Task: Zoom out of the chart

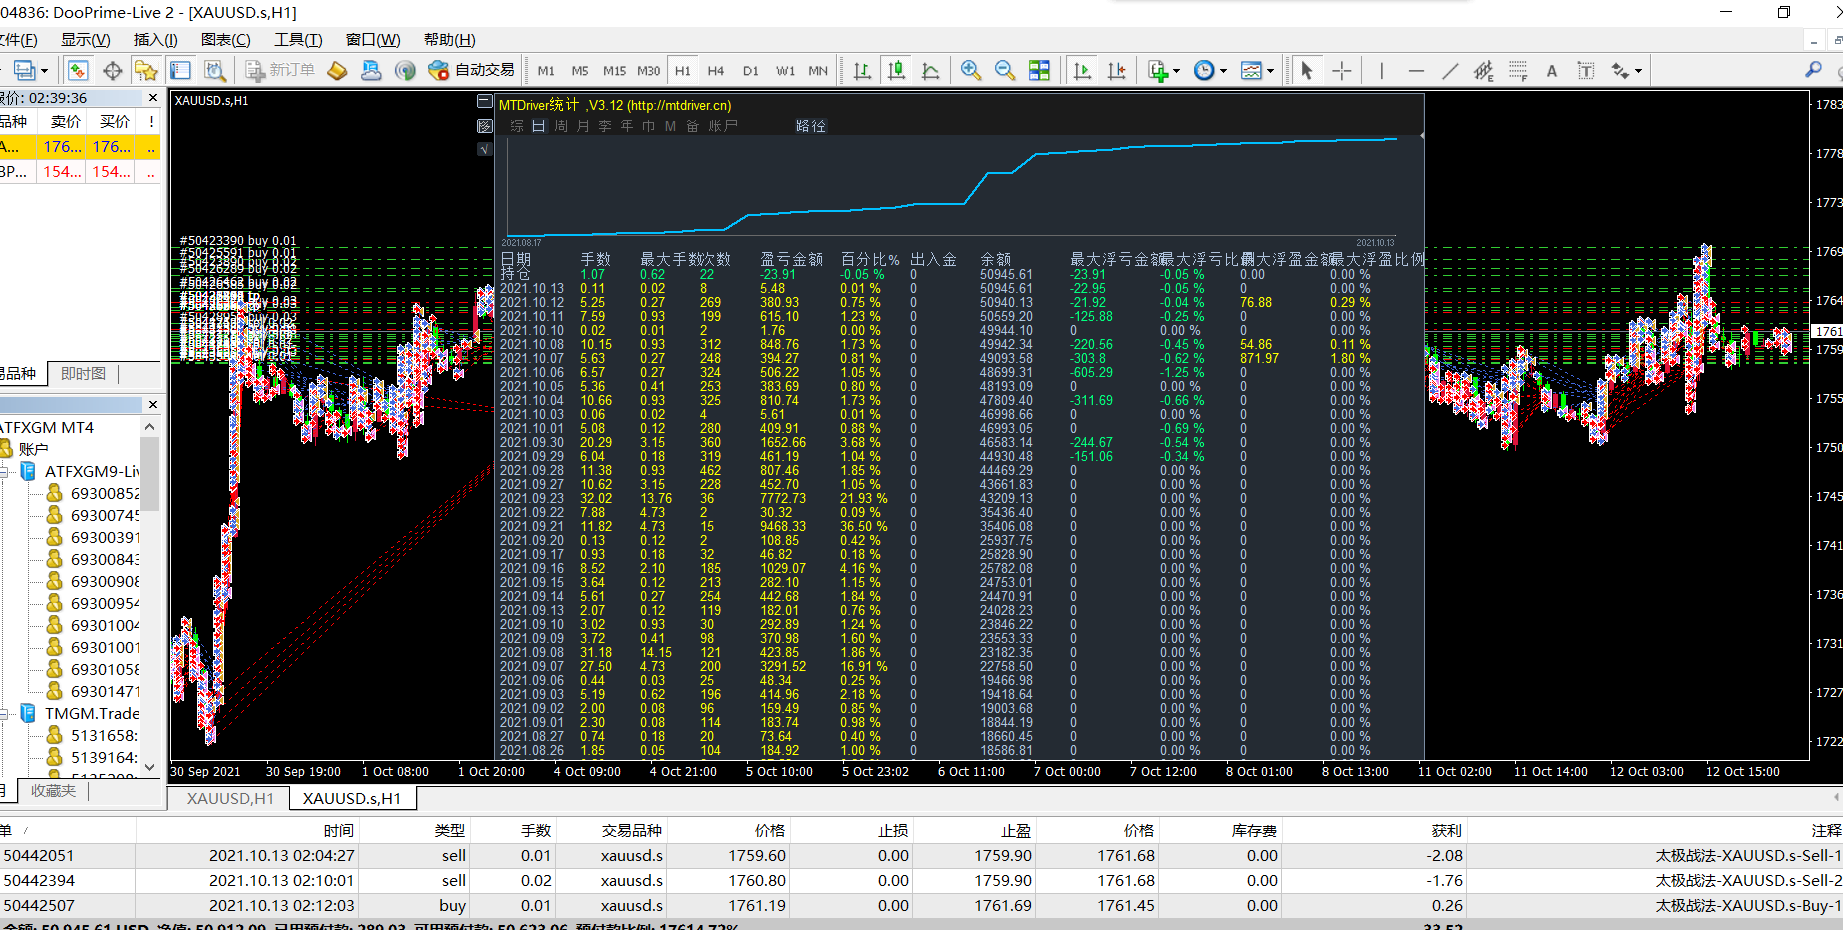Action: 1004,70
